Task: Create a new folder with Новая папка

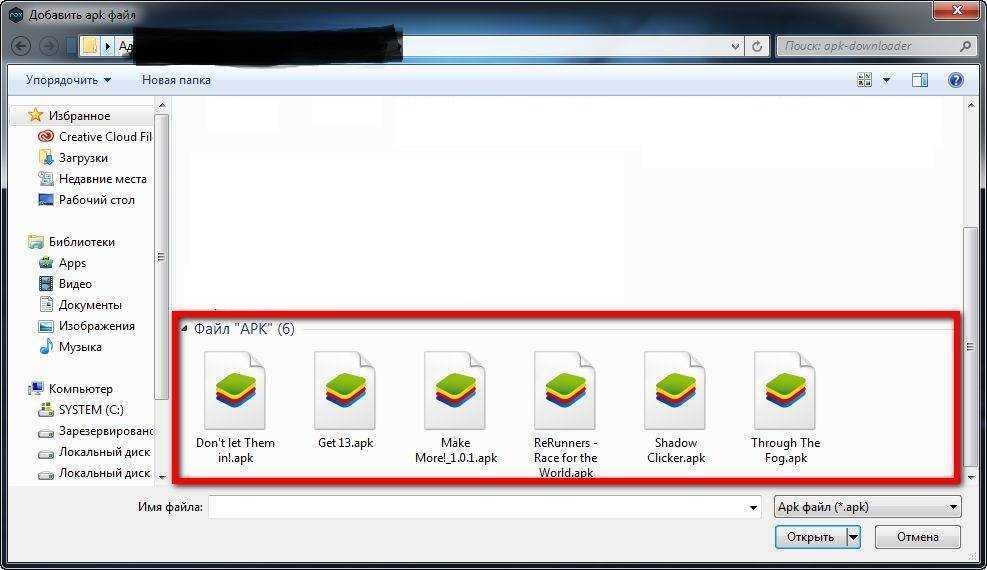Action: 176,80
